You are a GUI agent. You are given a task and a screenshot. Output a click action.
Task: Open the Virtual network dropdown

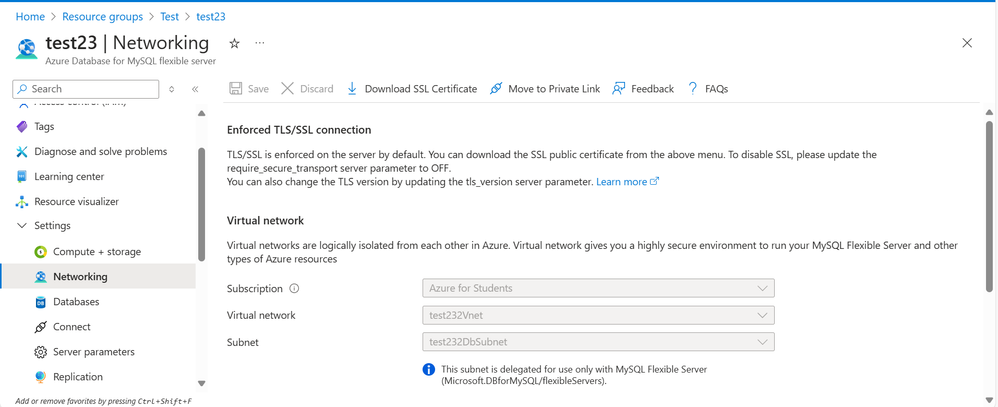click(598, 315)
